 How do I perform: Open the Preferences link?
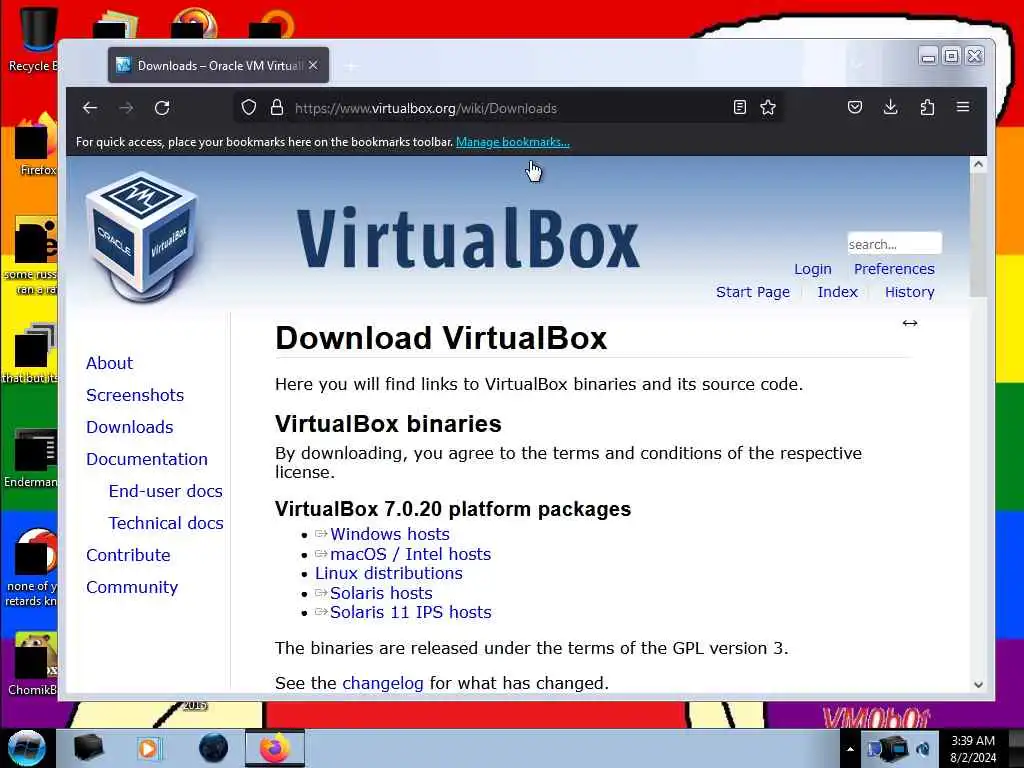pyautogui.click(x=894, y=269)
